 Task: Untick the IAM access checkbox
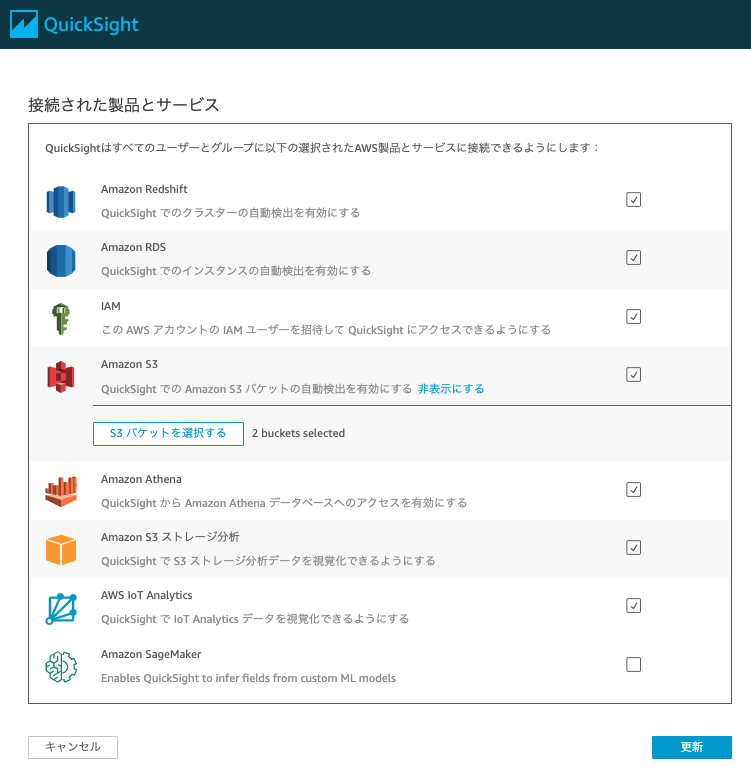click(x=634, y=316)
